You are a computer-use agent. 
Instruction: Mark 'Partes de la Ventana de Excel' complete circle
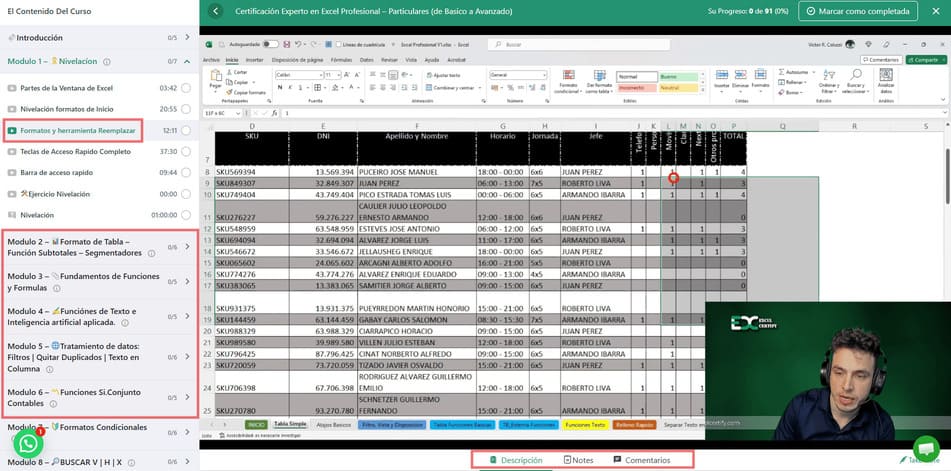tap(186, 88)
